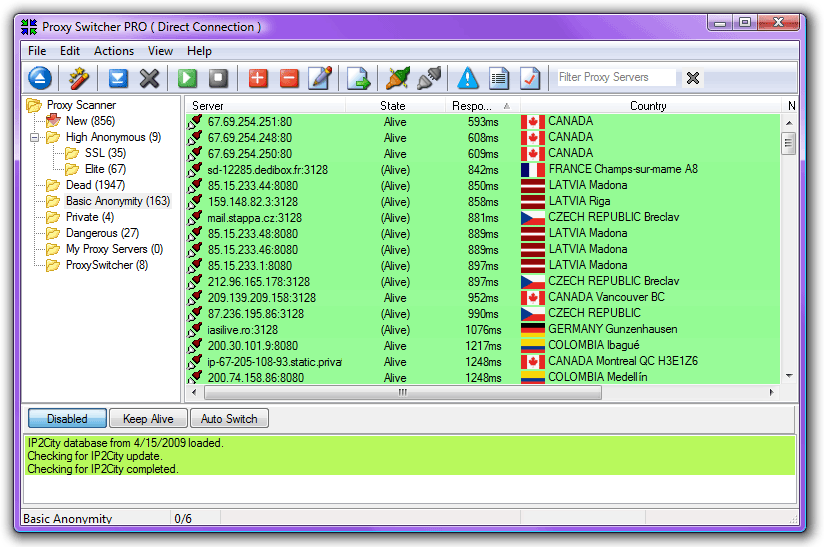Select the New (856) folder
This screenshot has width=824, height=547.
tap(90, 121)
